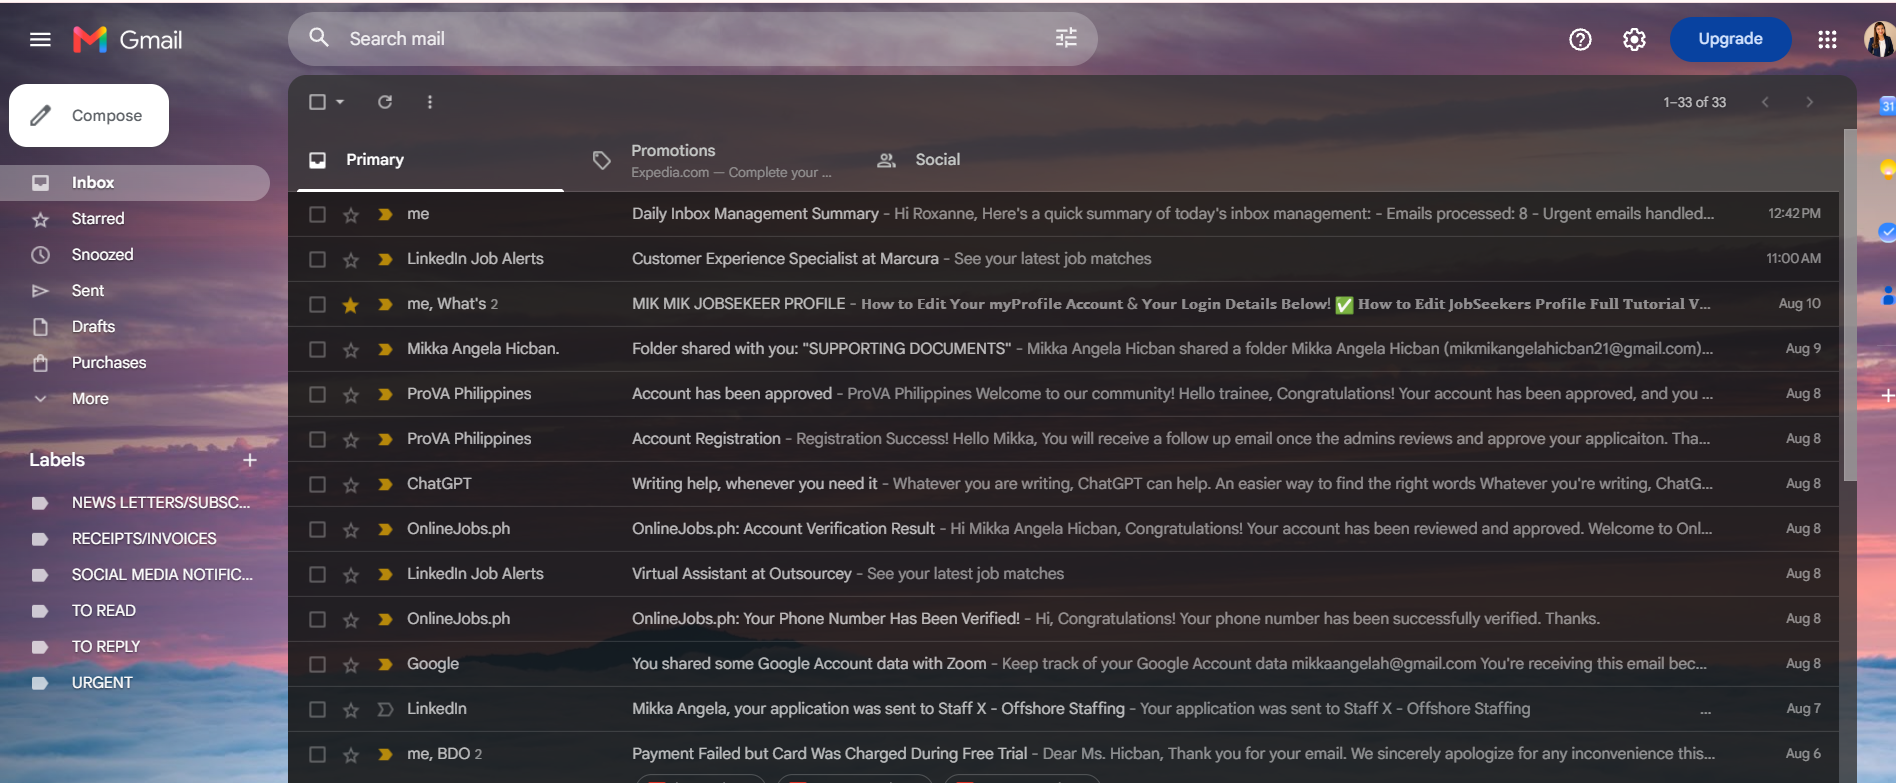Open the Settings gear icon
The image size is (1896, 783).
click(1634, 40)
